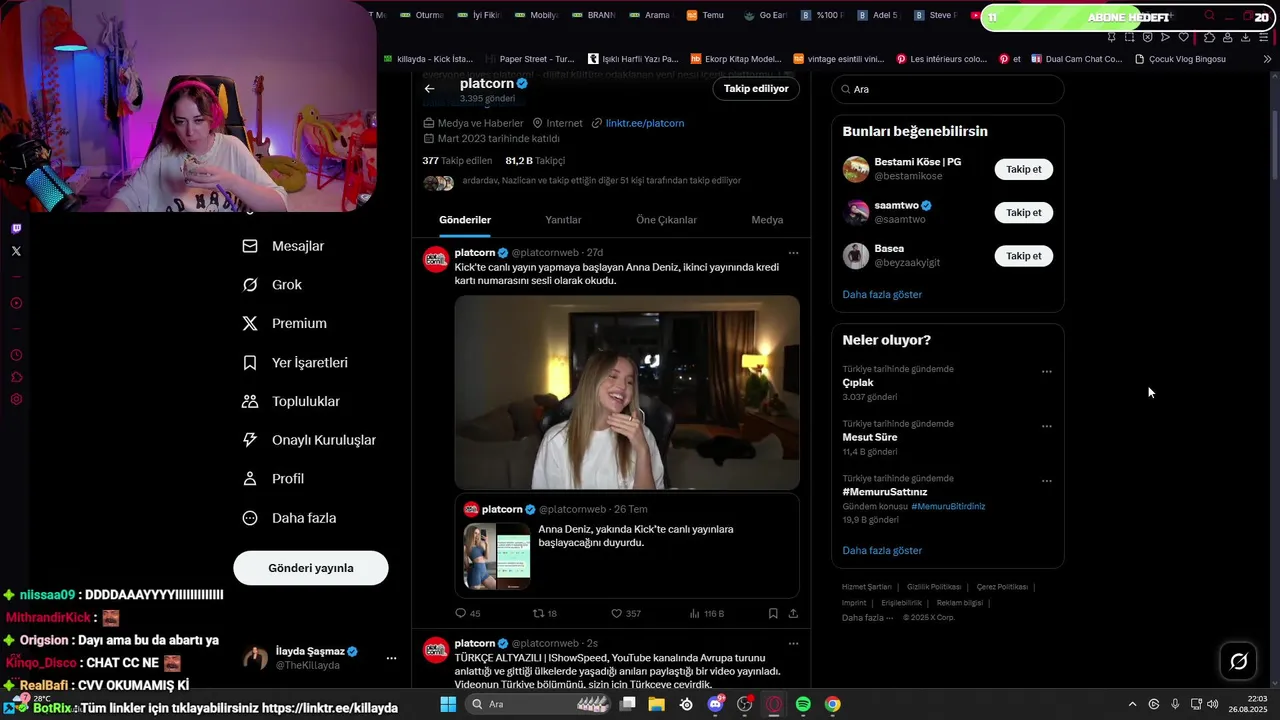Open Temu bookmark tab
Image resolution: width=1280 pixels, height=720 pixels.
705,15
